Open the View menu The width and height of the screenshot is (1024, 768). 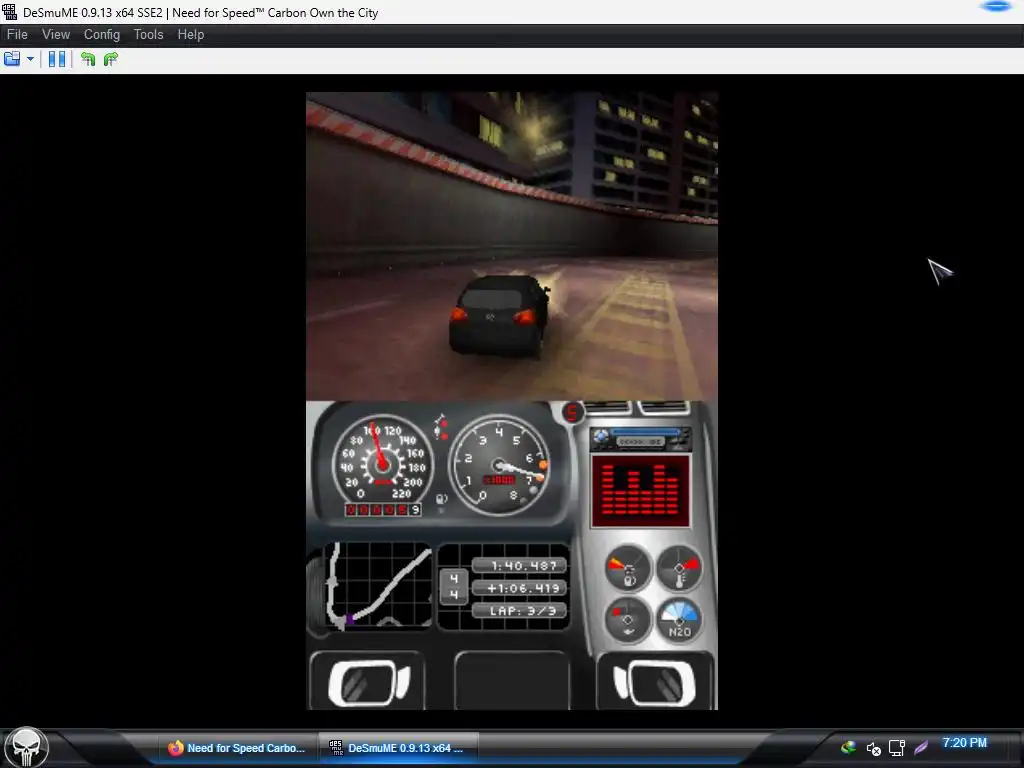(x=56, y=35)
